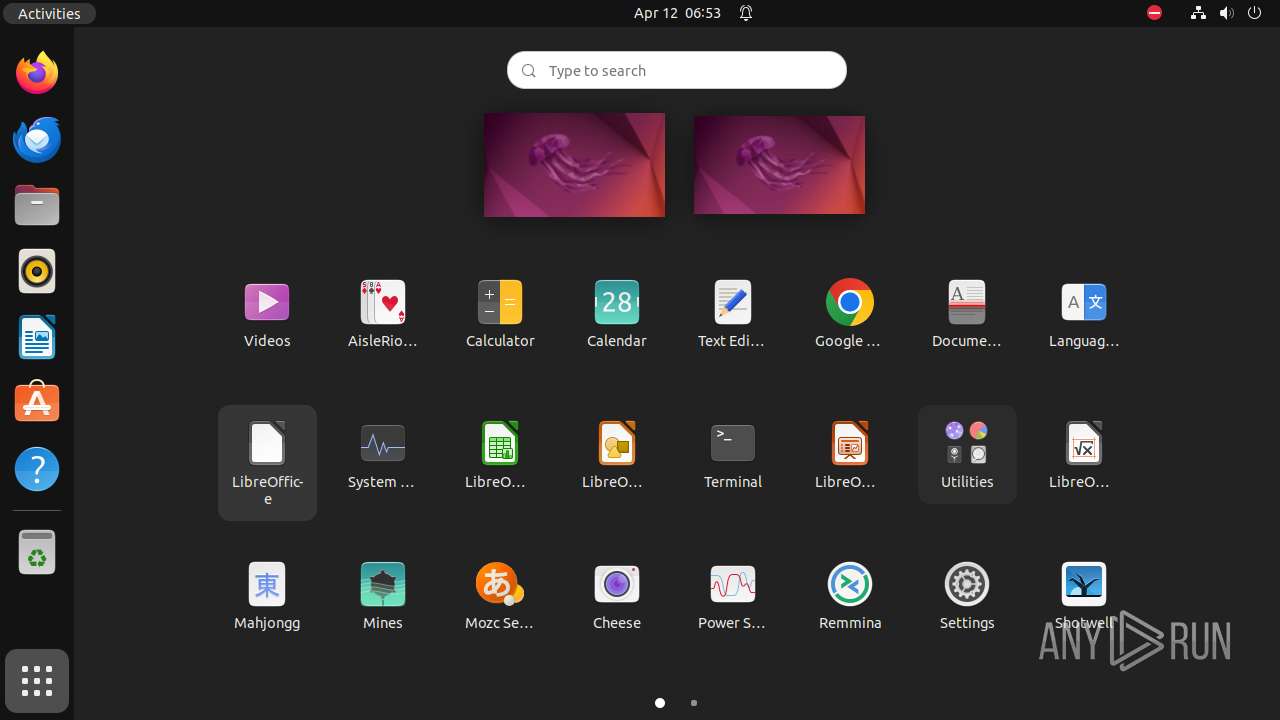
Task: Open LibreOffice Writer from the dock
Action: [37, 337]
